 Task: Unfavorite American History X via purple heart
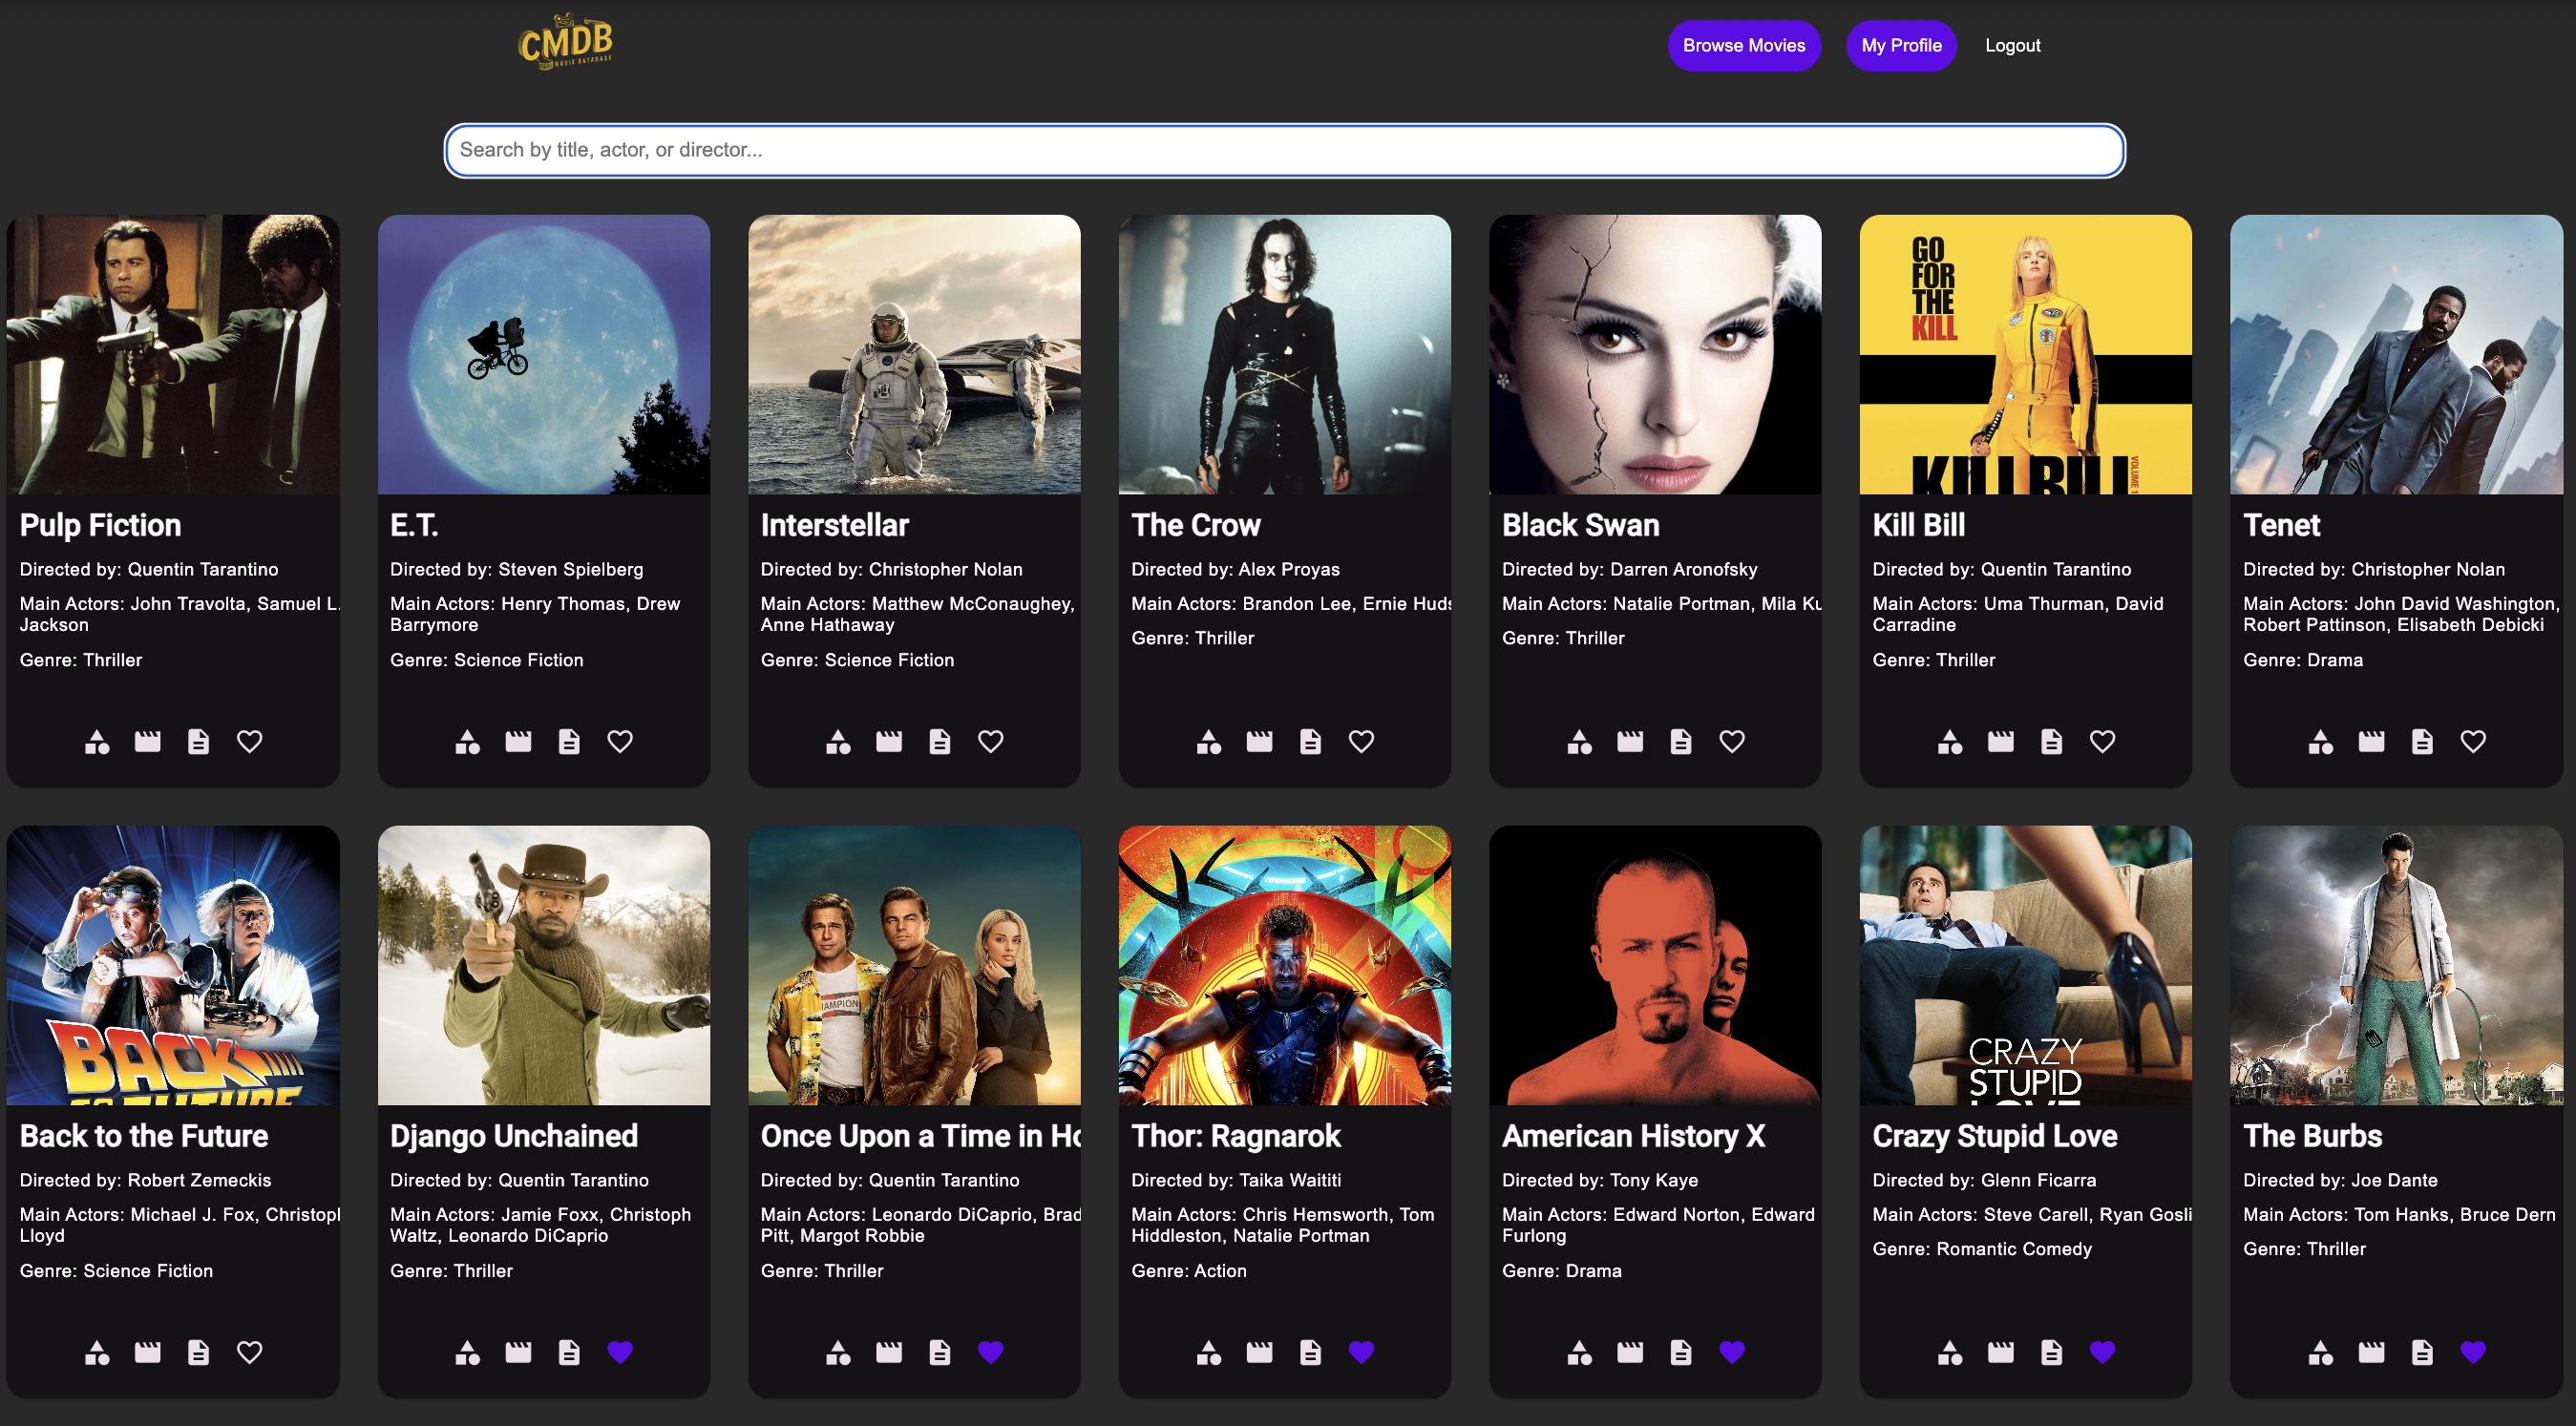tap(1731, 1352)
